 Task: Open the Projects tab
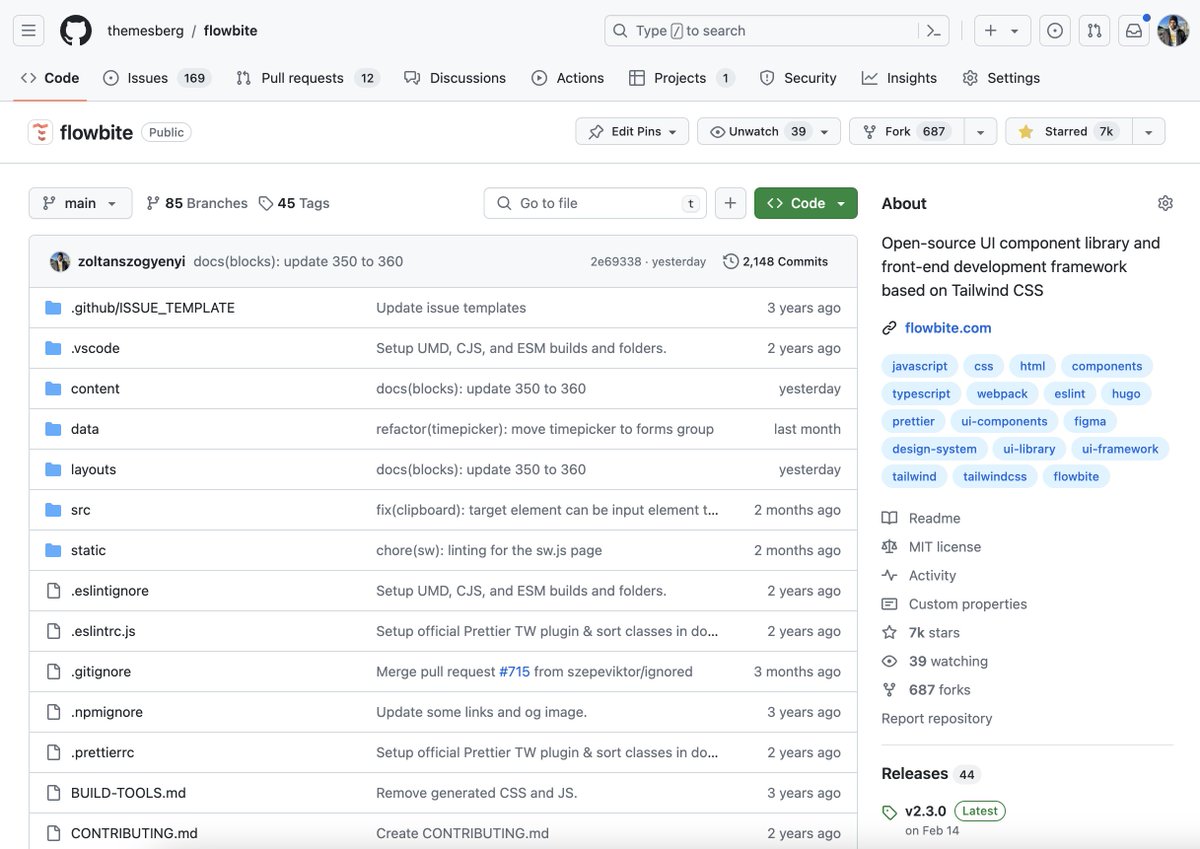682,78
